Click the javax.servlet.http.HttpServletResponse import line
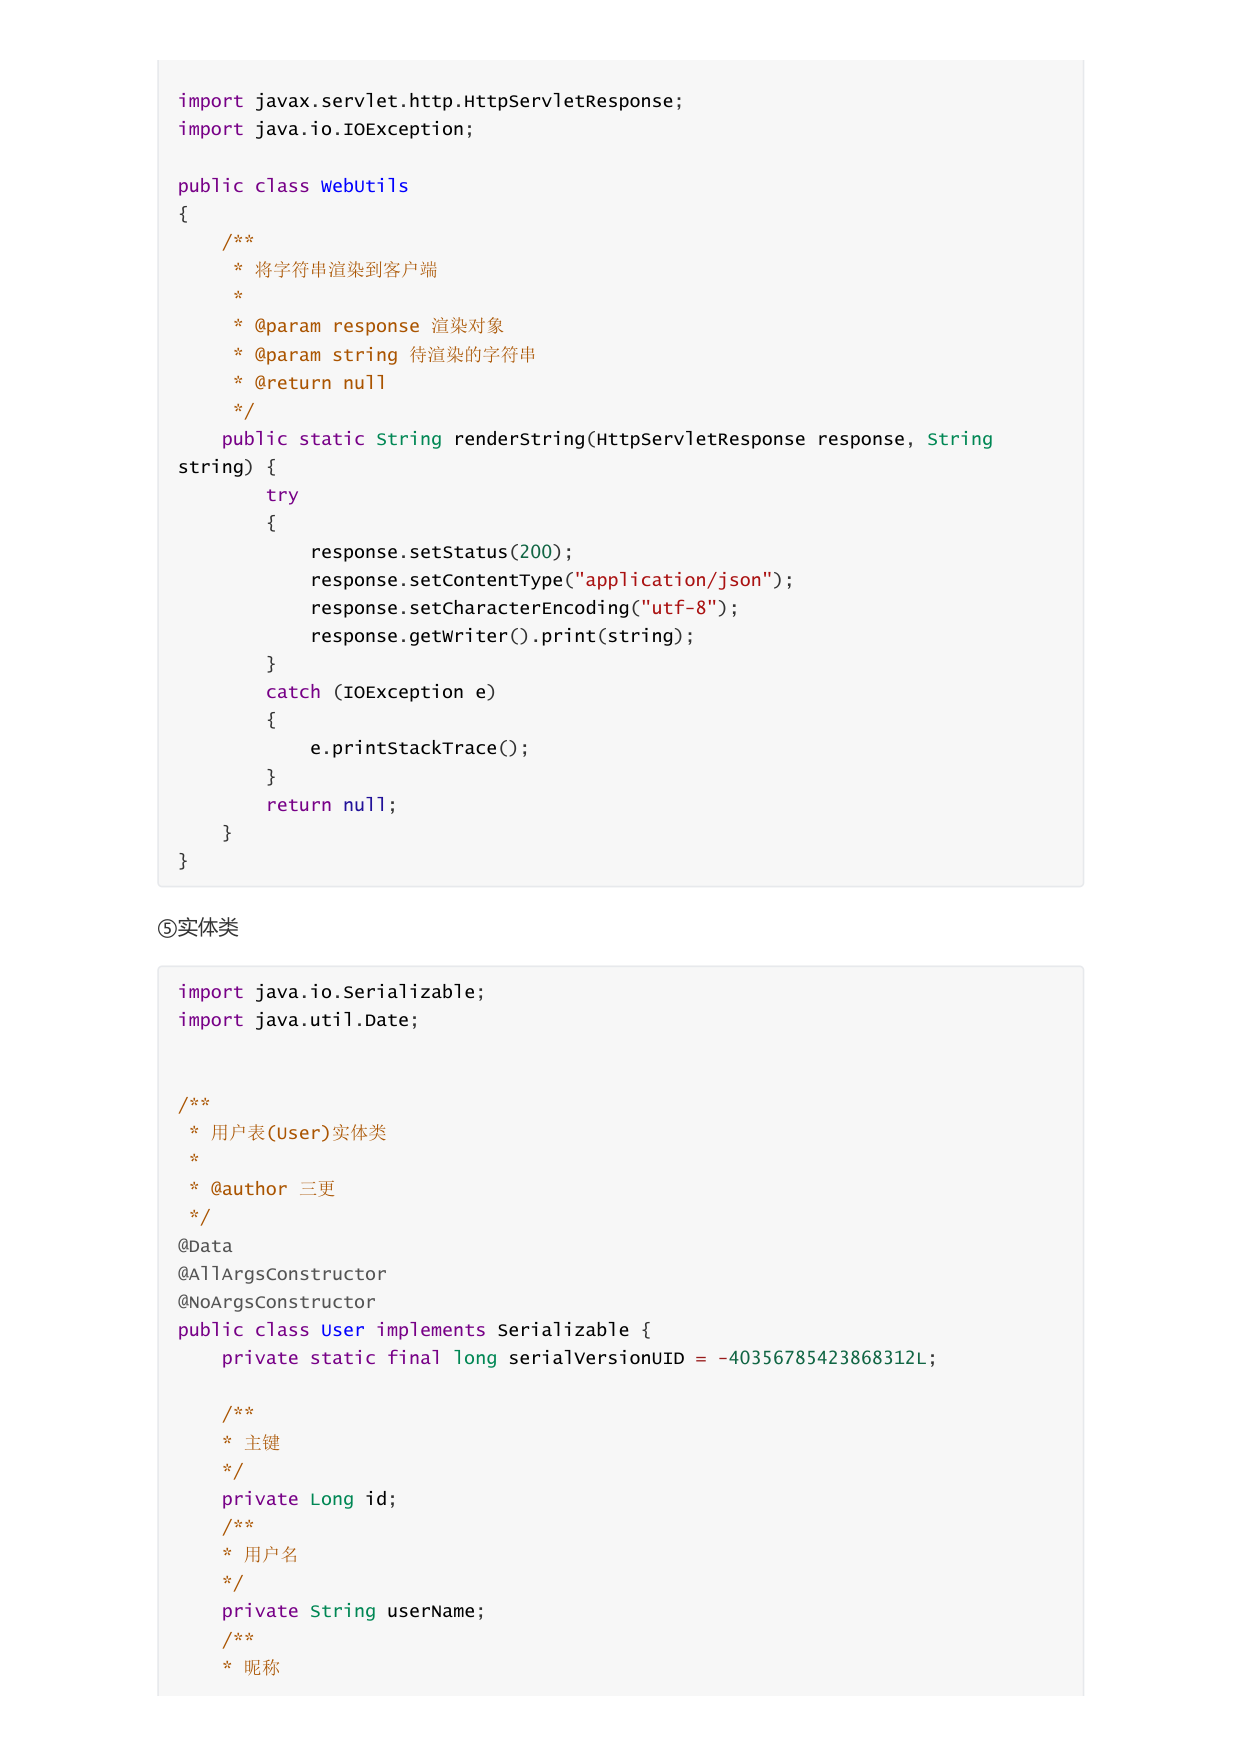1240x1754 pixels. [x=430, y=101]
